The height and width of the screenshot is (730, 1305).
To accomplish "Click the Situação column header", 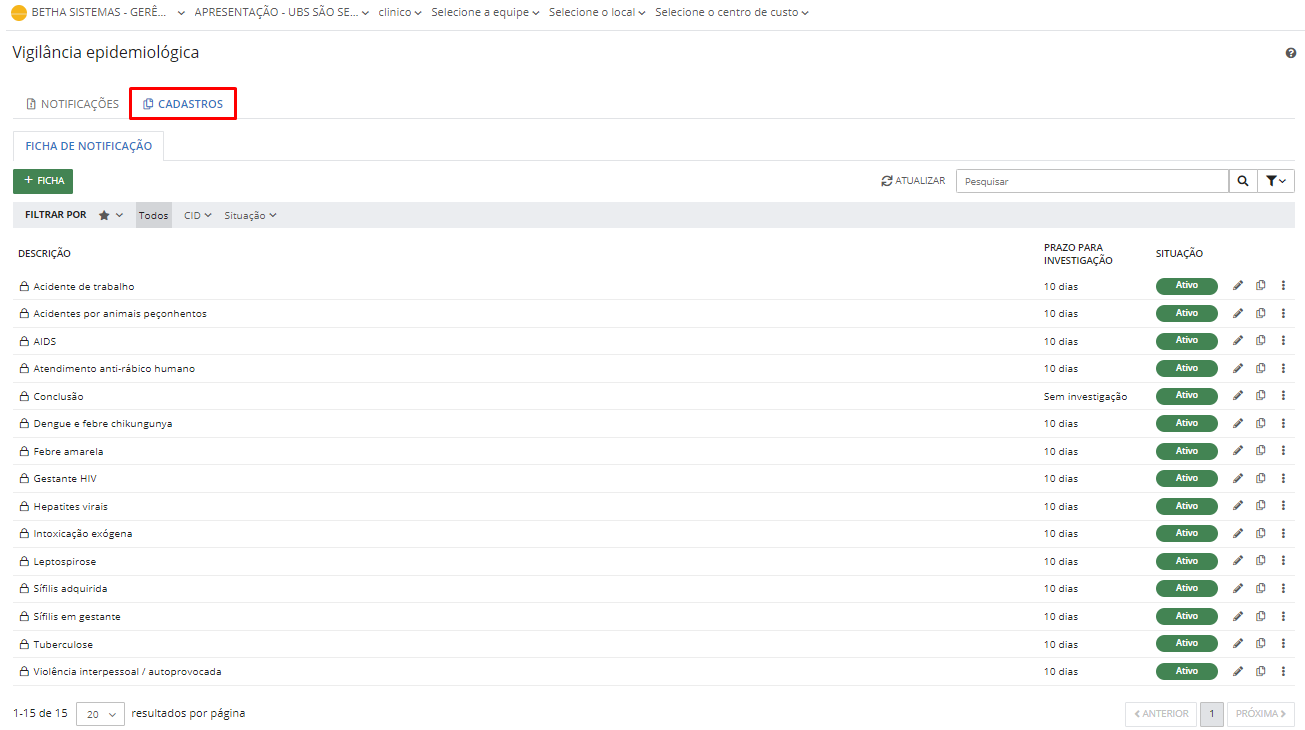I will tap(1179, 254).
